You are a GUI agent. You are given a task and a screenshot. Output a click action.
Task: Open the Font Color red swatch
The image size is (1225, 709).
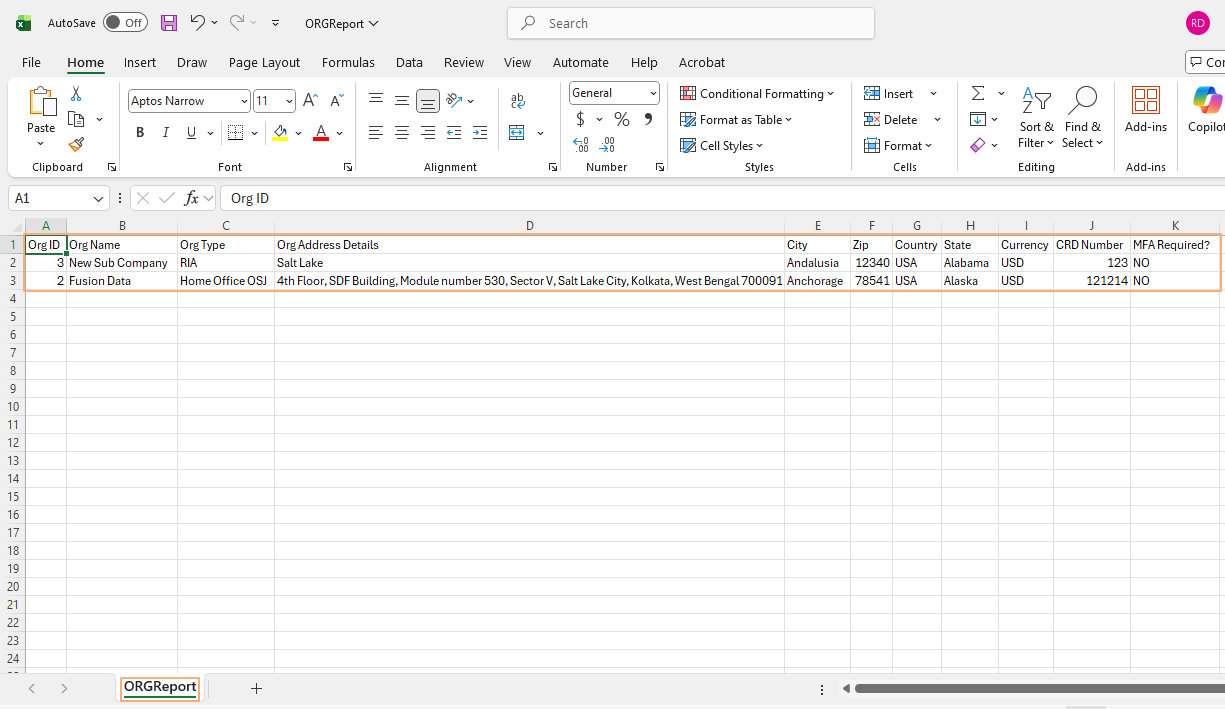click(318, 132)
